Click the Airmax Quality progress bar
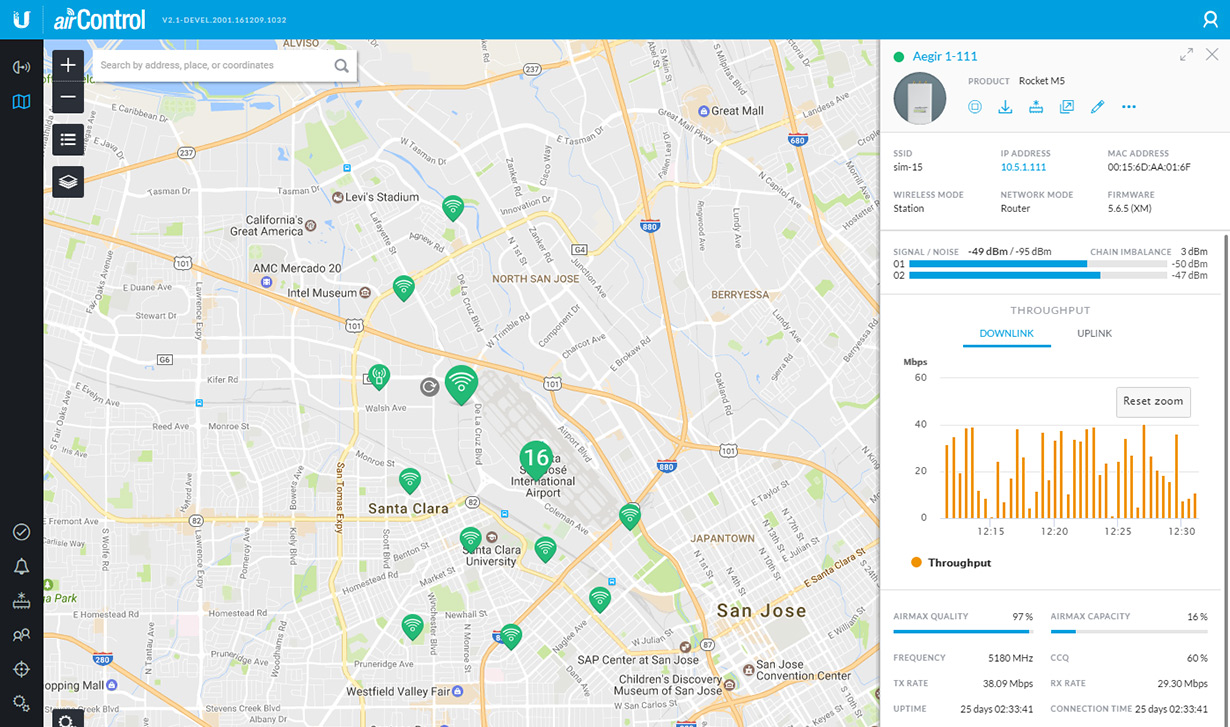 click(963, 631)
